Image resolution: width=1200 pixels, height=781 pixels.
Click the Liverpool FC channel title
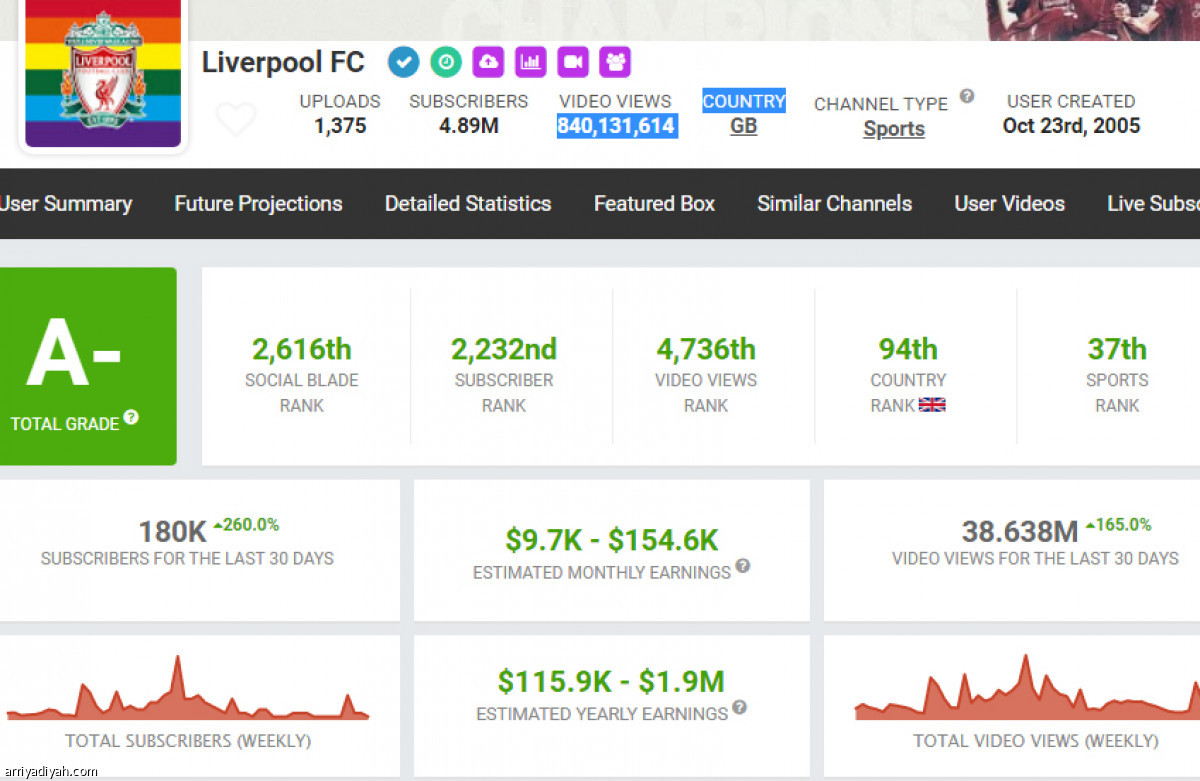tap(283, 62)
